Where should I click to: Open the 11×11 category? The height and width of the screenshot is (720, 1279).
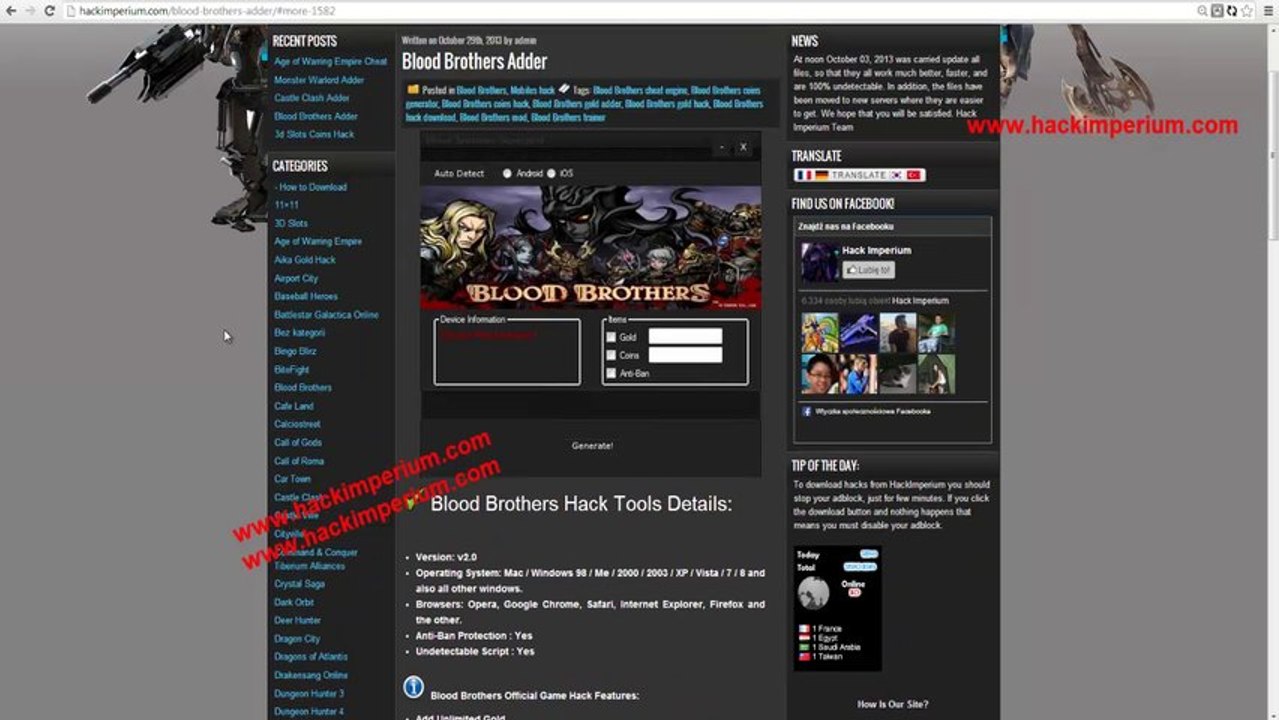[x=286, y=205]
